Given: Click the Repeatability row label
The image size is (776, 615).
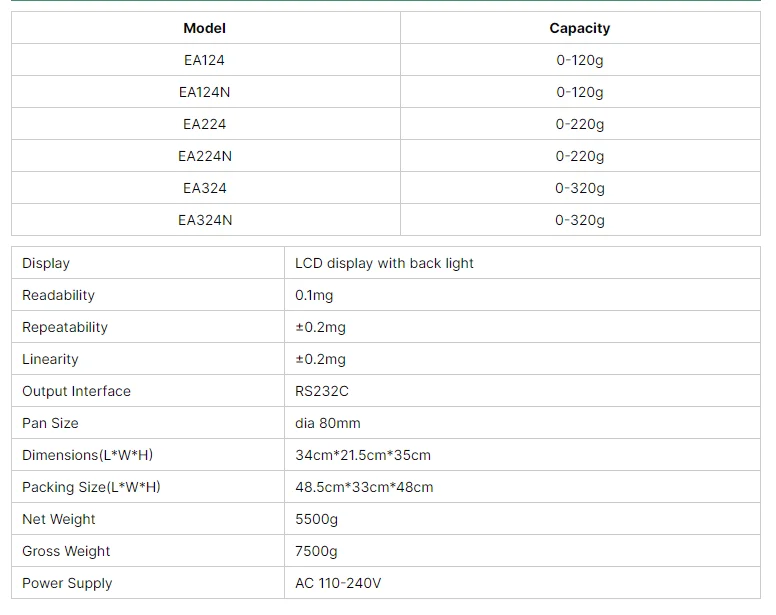Looking at the screenshot, I should [65, 327].
